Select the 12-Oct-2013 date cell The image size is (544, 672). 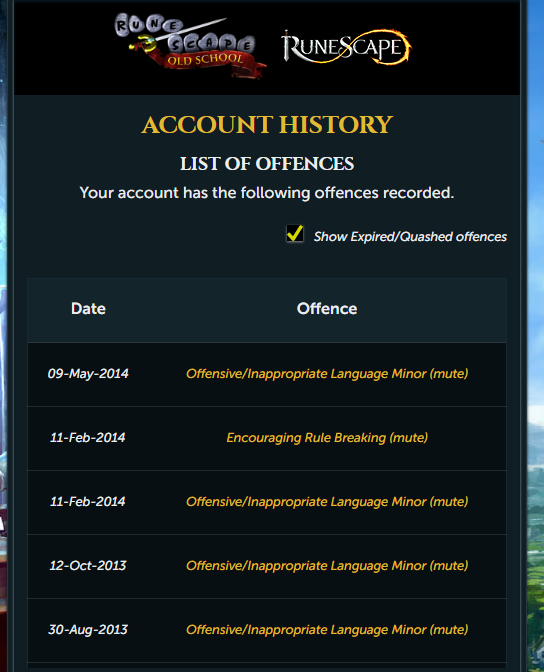(x=88, y=566)
